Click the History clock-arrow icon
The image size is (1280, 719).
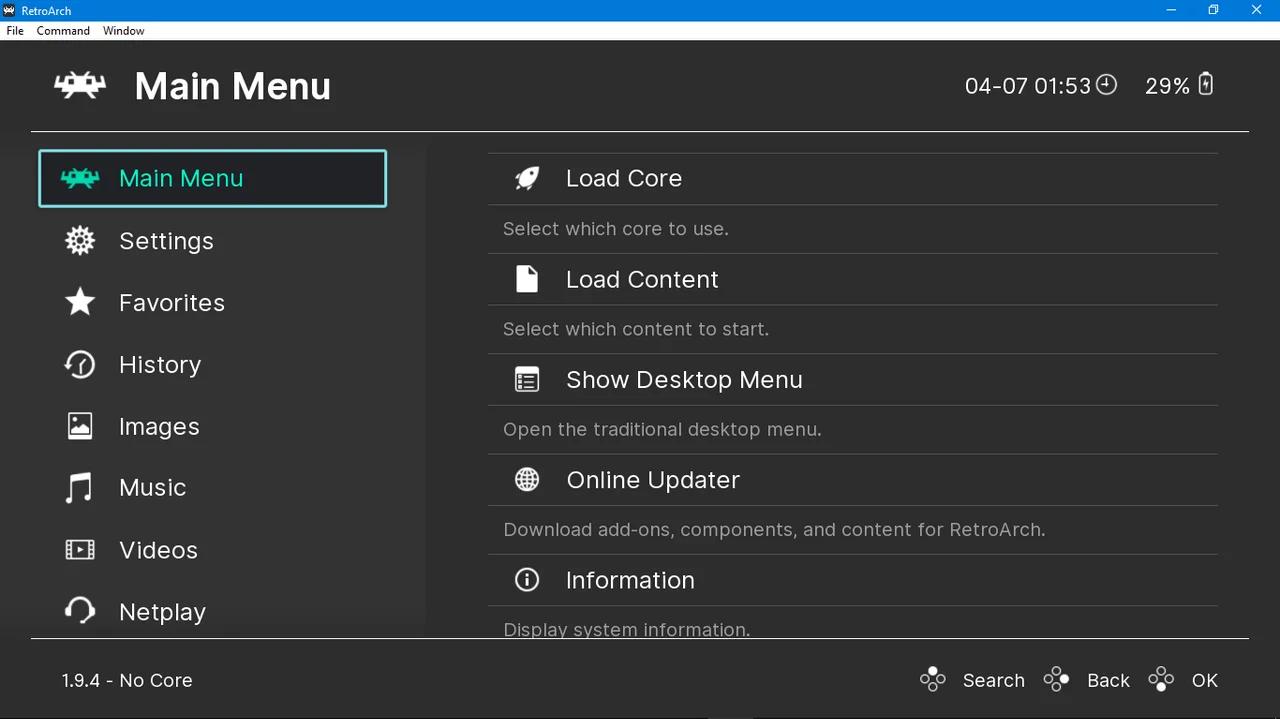[80, 364]
